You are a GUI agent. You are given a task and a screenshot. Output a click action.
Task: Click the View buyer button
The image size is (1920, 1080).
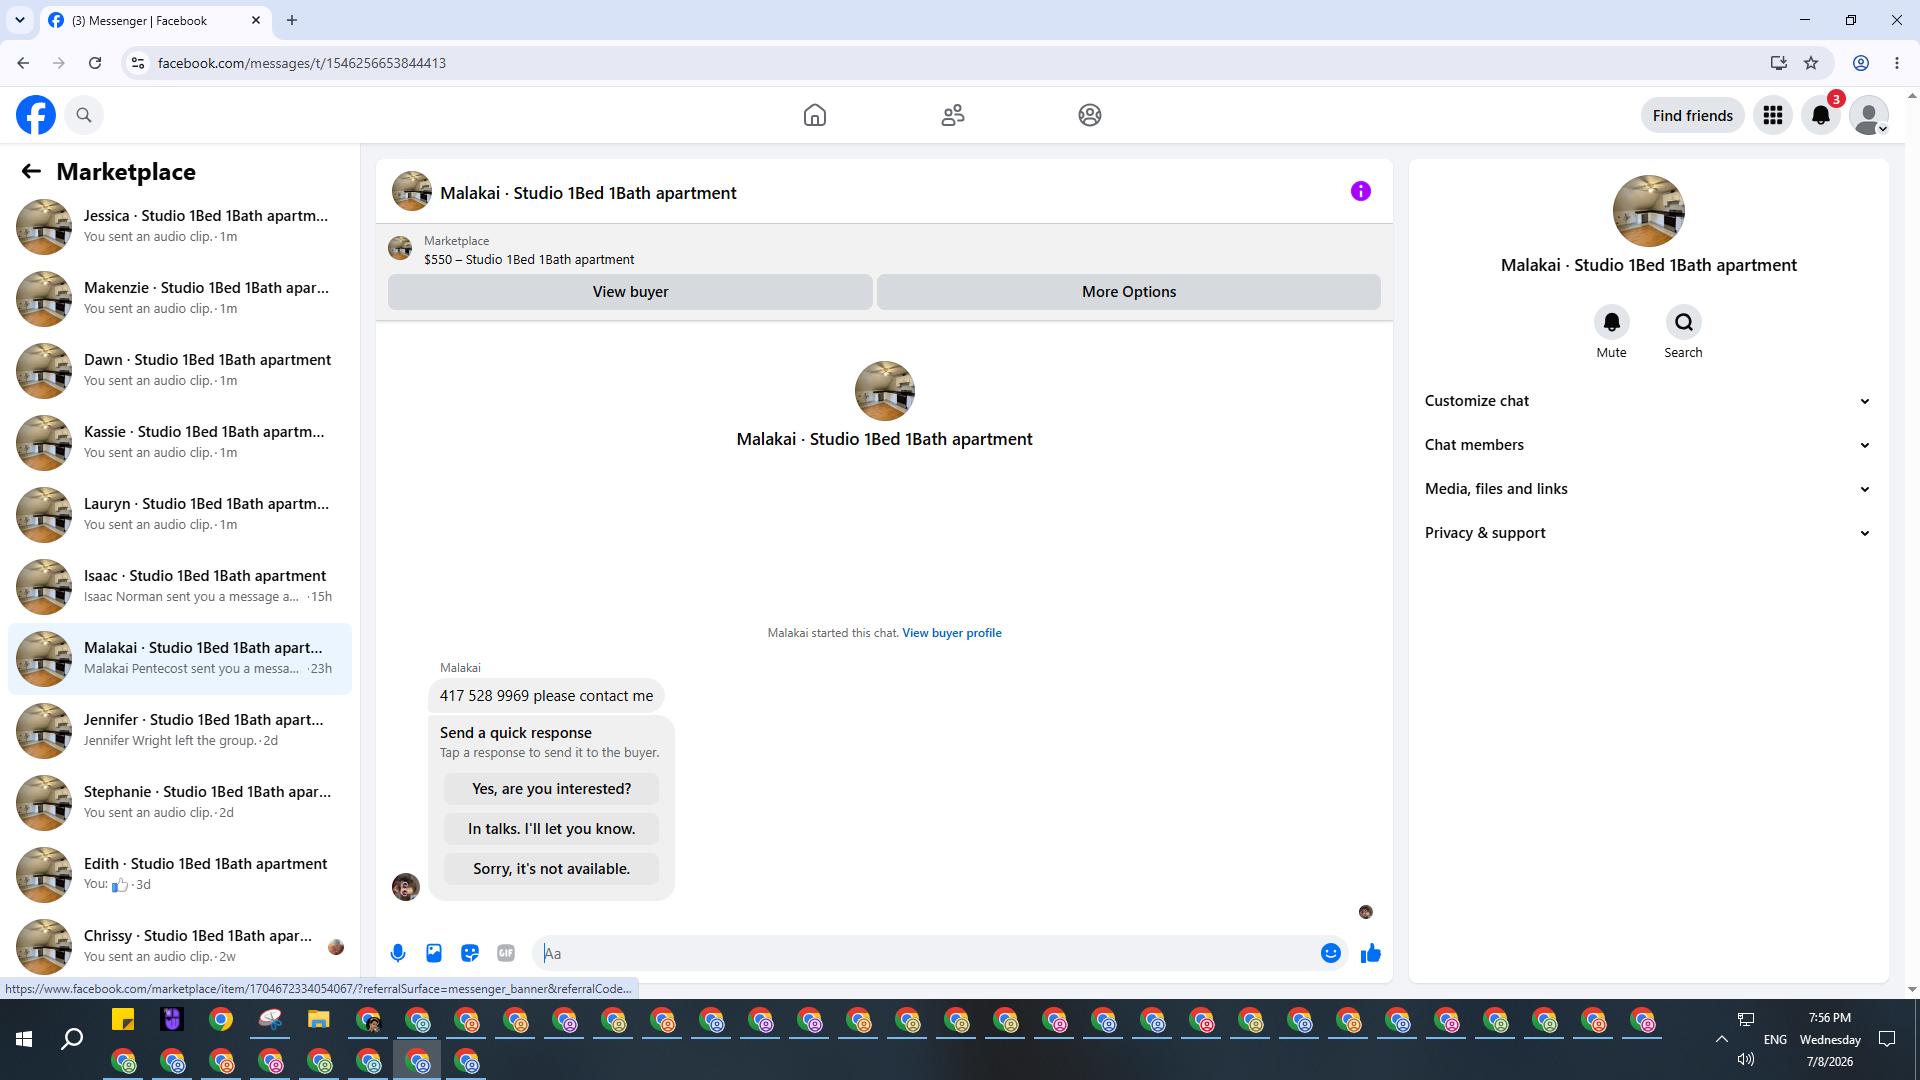[x=630, y=292]
